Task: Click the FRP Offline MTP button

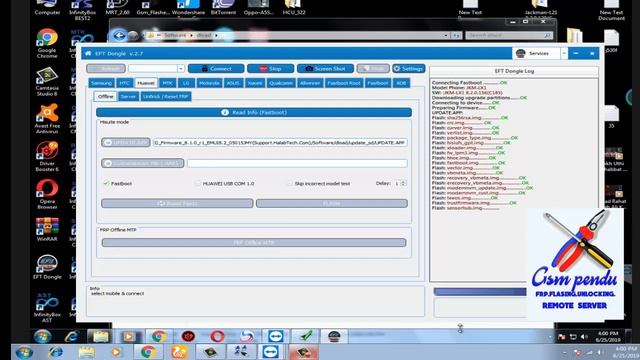Action: (254, 242)
